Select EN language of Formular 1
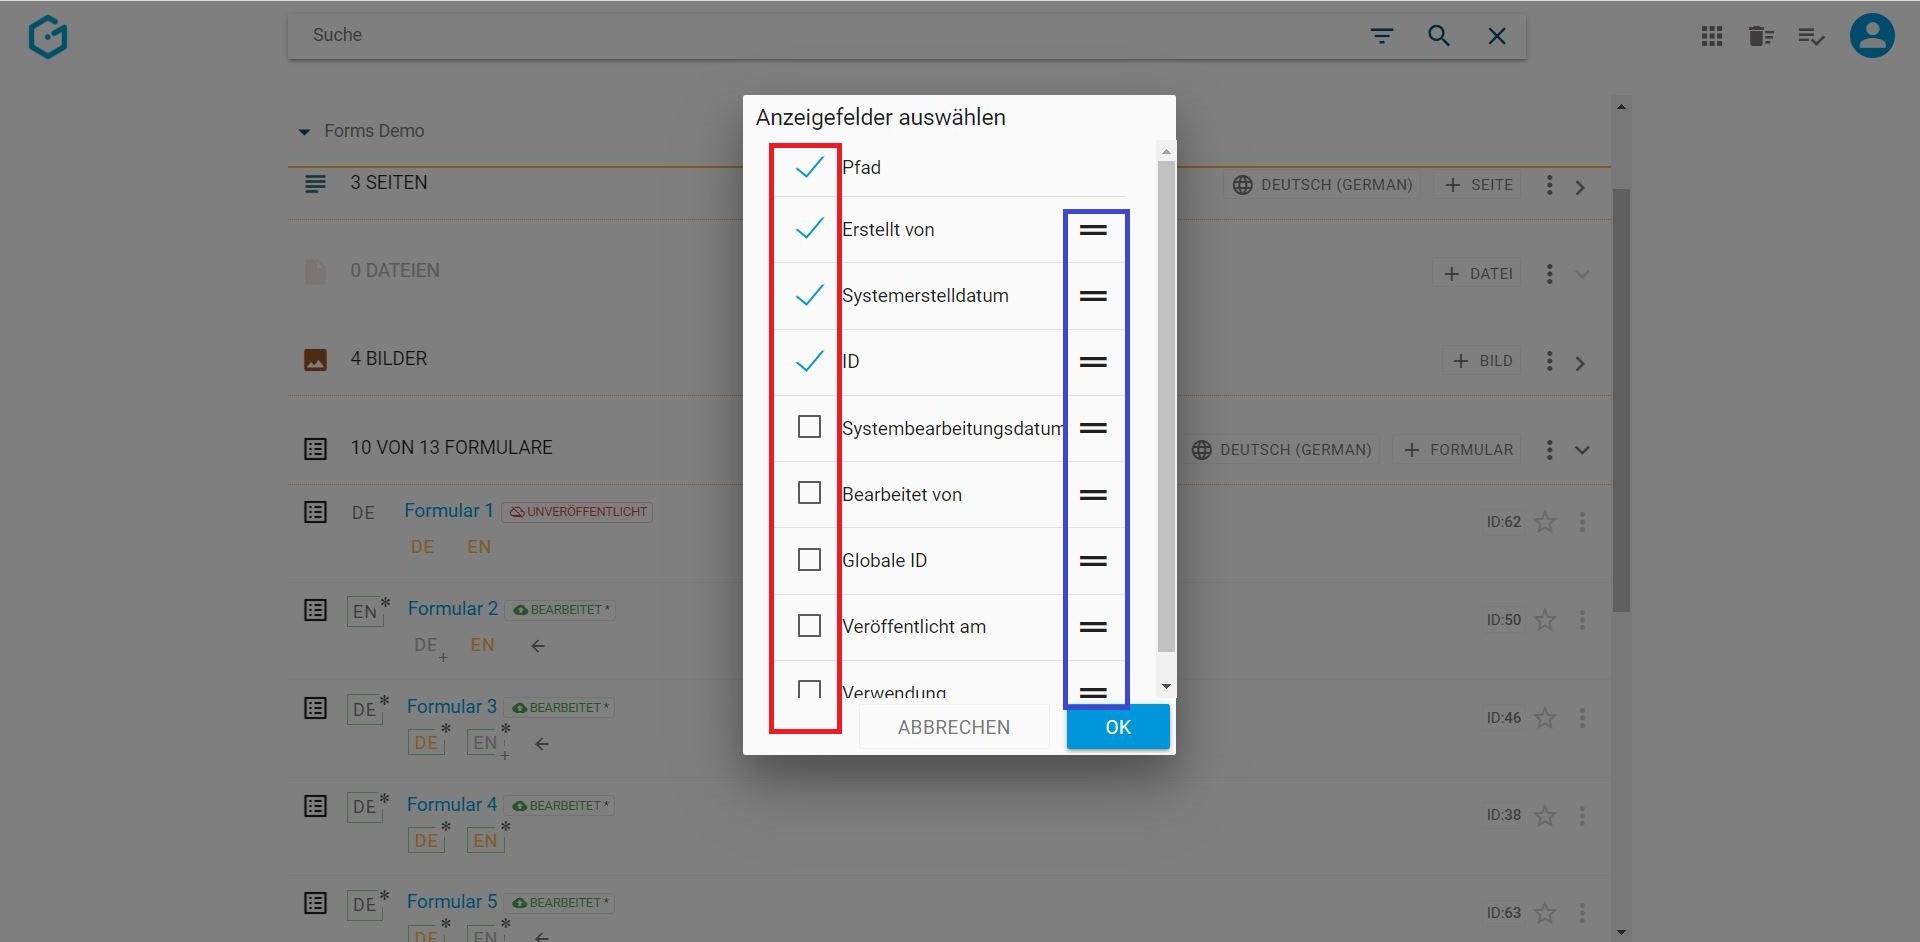Image resolution: width=1920 pixels, height=942 pixels. (479, 547)
